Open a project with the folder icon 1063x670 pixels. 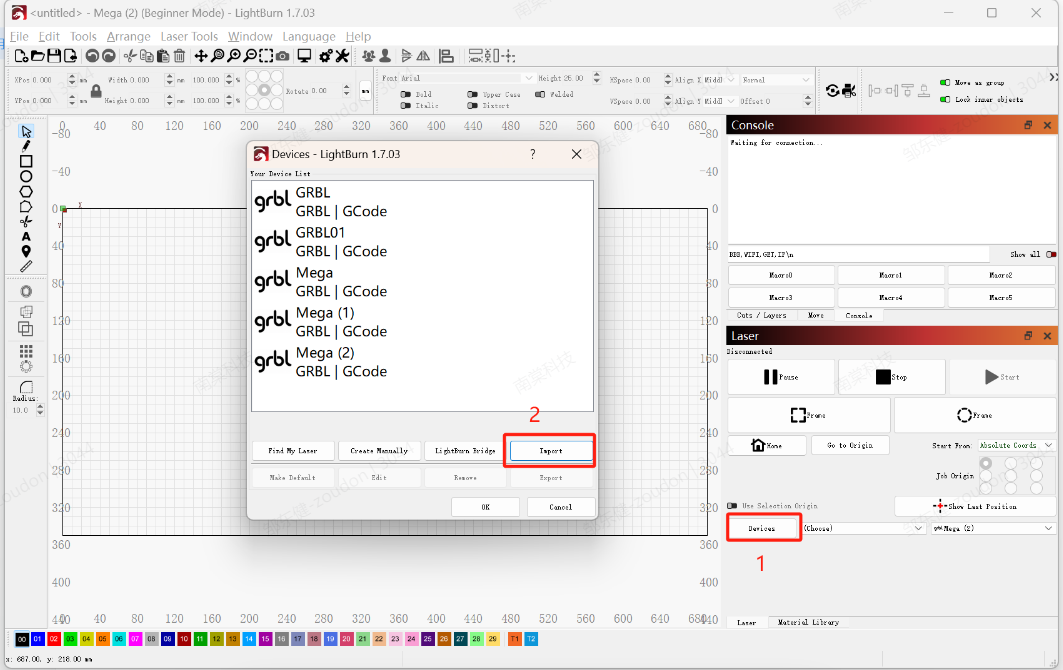coord(38,56)
